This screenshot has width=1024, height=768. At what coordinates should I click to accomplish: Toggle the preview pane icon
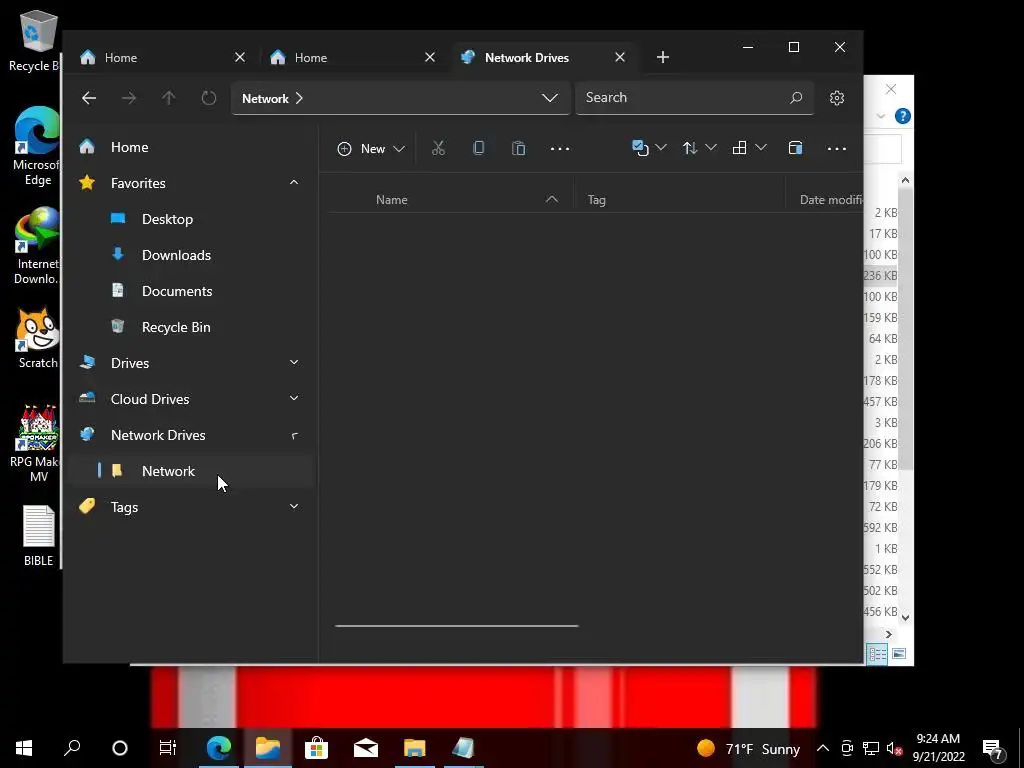click(x=795, y=148)
